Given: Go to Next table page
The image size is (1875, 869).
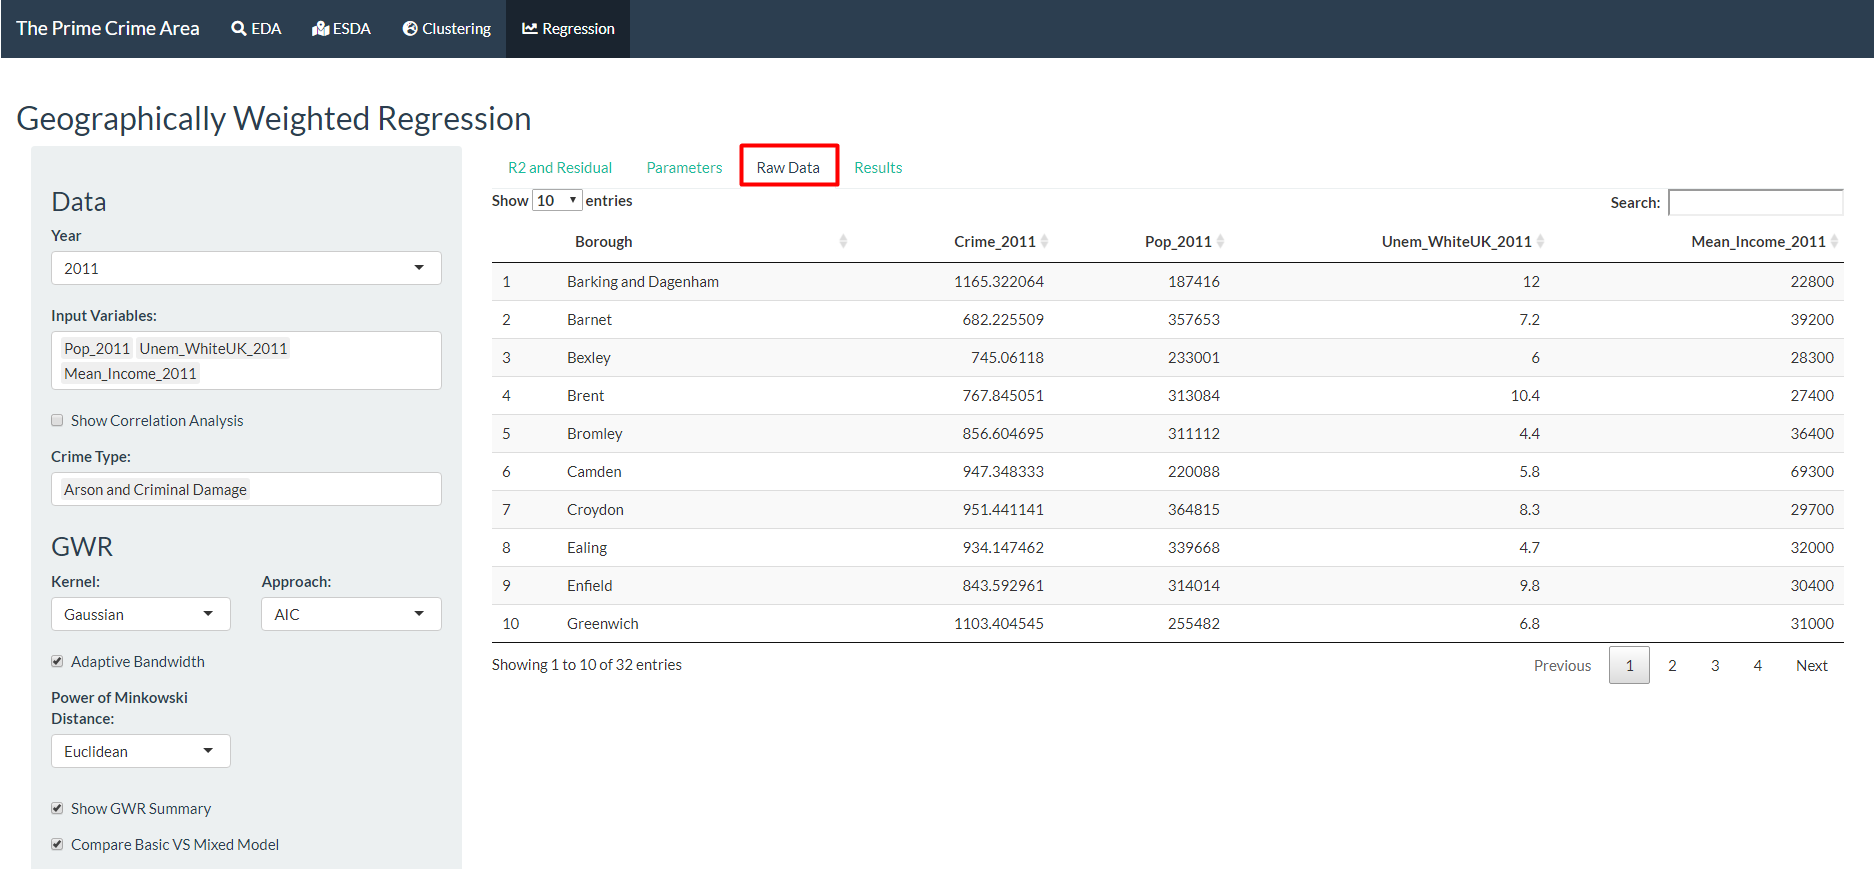Looking at the screenshot, I should point(1811,666).
